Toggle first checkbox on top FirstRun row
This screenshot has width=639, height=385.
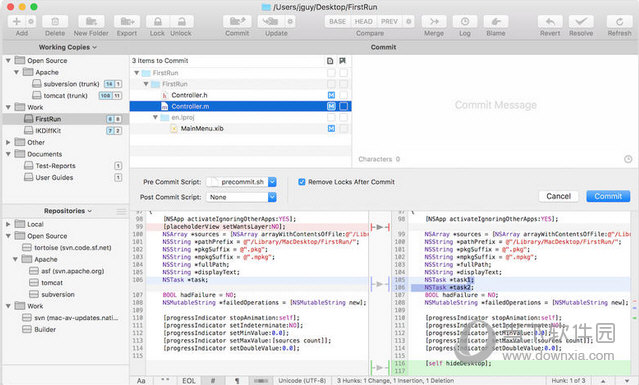tap(331, 73)
